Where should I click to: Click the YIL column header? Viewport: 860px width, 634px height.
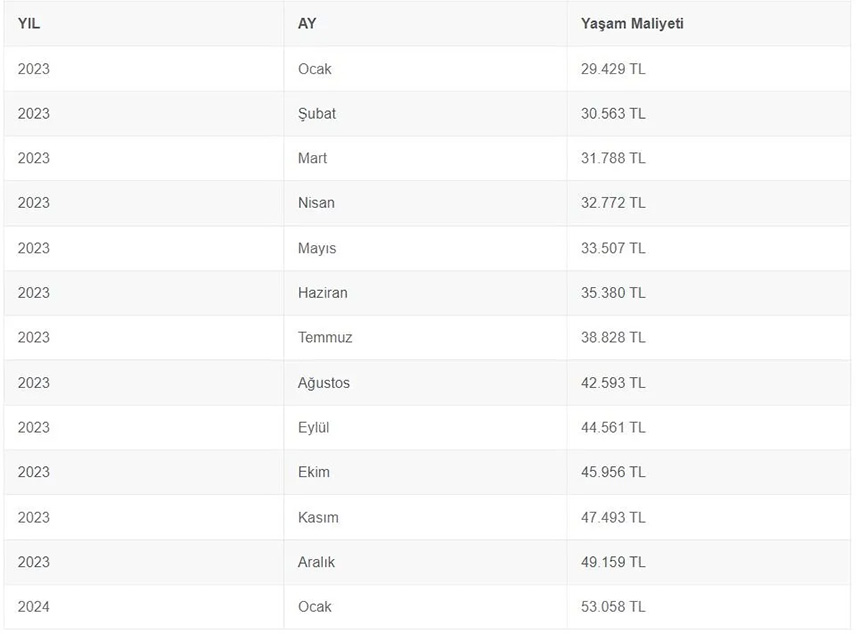[29, 23]
